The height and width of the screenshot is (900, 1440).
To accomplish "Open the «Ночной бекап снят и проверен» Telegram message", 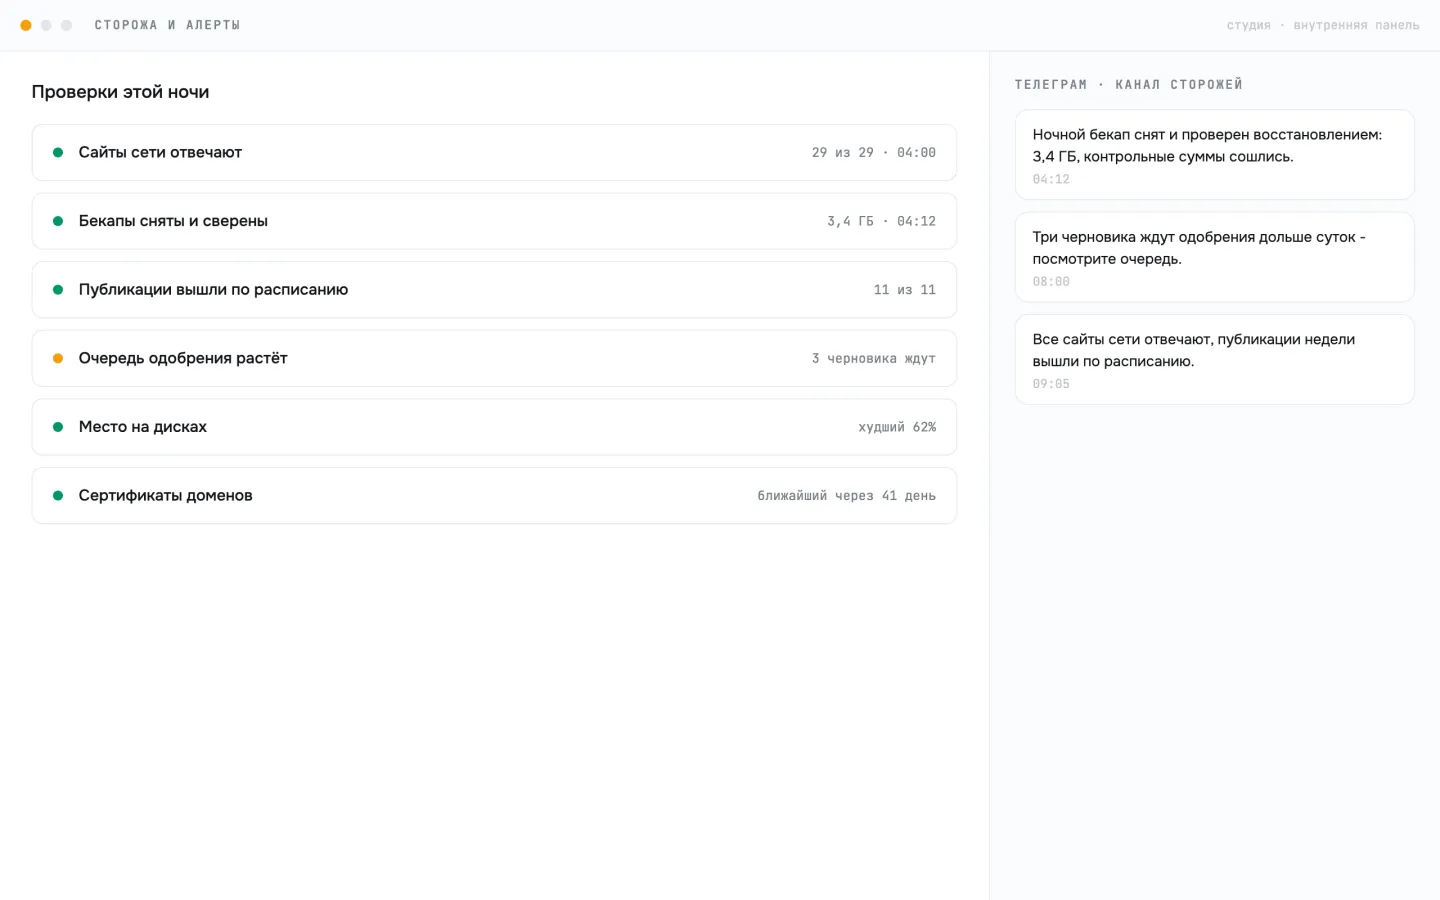I will pos(1214,155).
